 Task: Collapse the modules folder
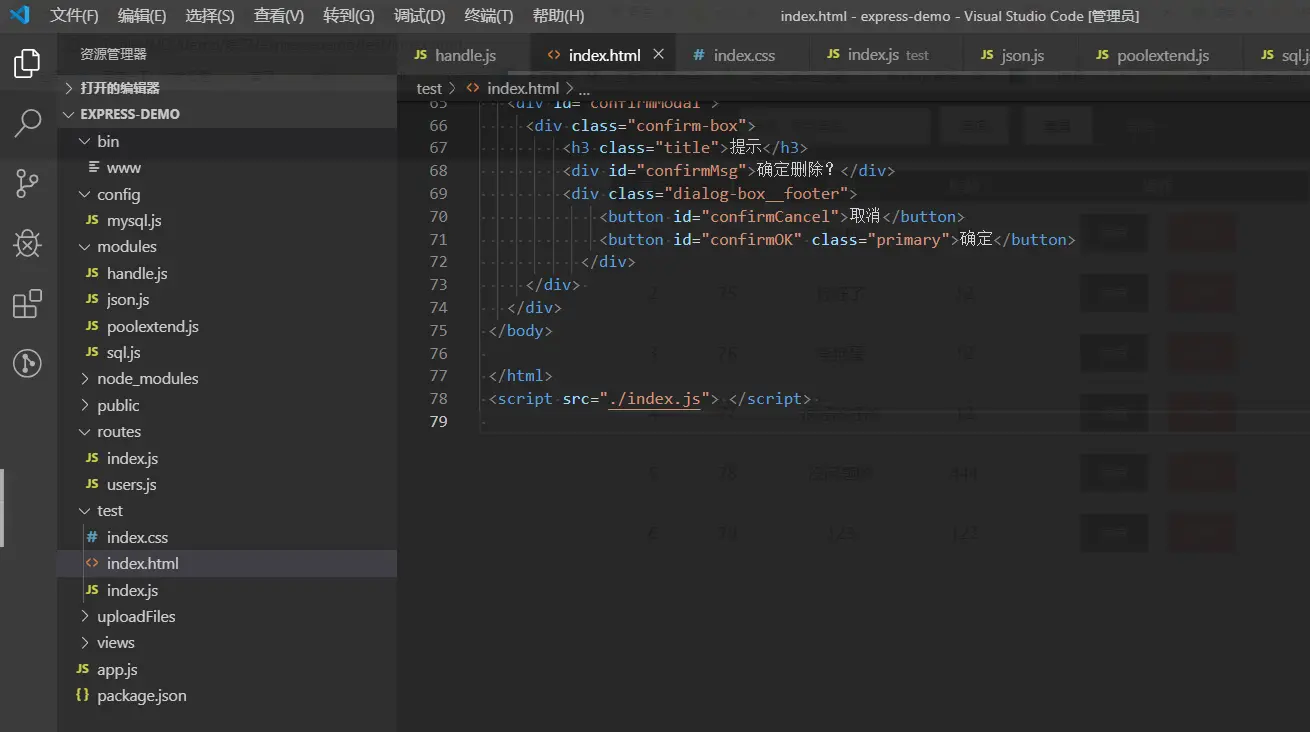point(85,246)
